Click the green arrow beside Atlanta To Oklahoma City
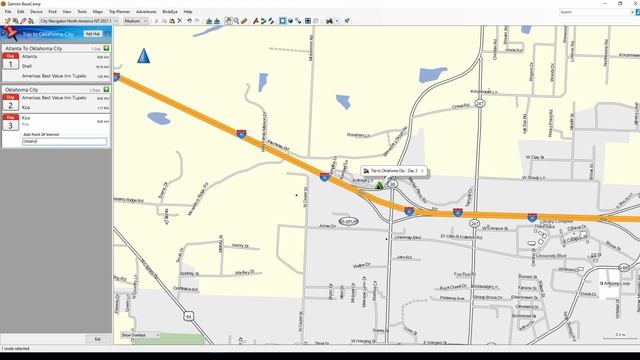 (x=107, y=48)
